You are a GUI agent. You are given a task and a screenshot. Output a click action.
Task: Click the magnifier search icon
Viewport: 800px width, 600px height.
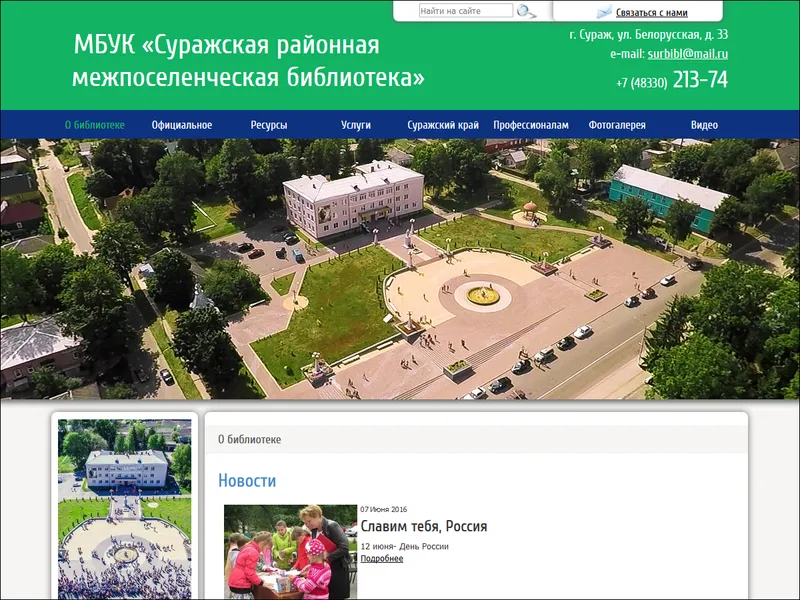[x=526, y=11]
